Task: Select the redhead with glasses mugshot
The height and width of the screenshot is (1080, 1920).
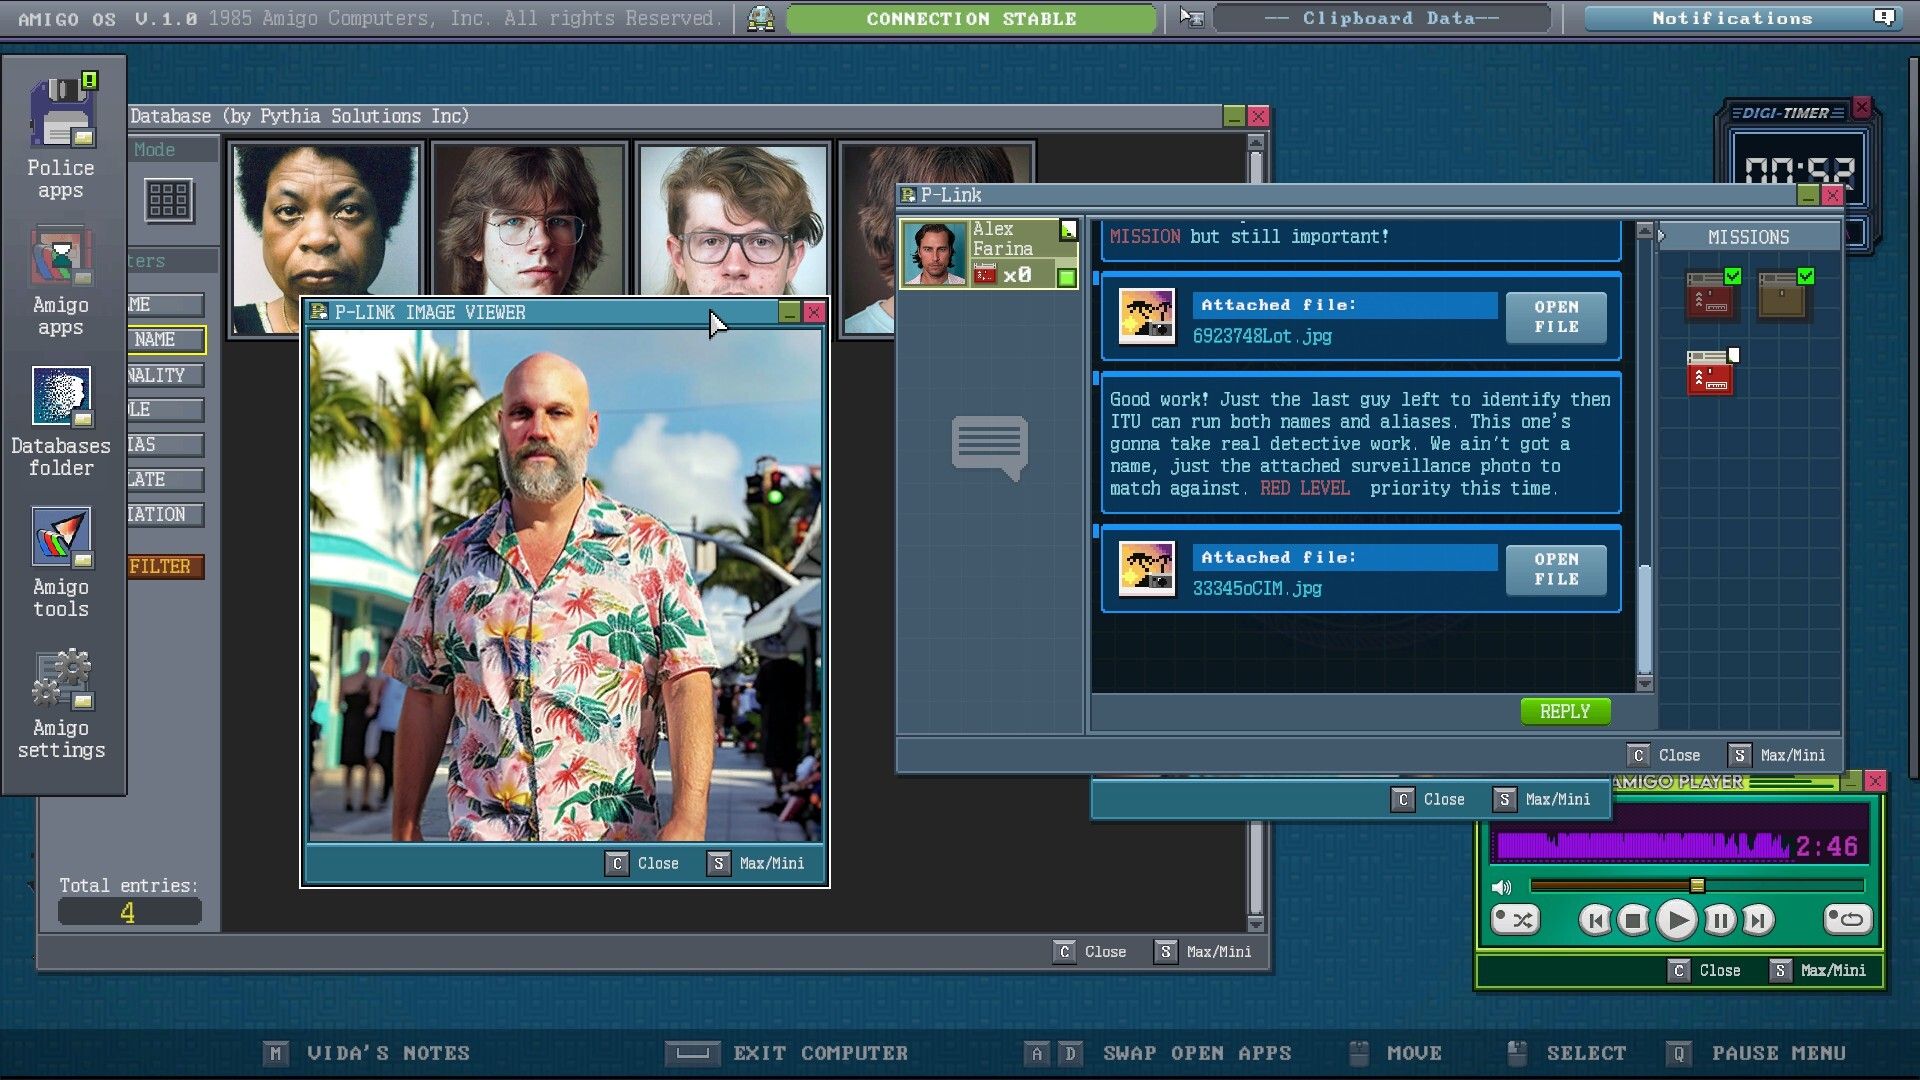Action: click(x=733, y=220)
